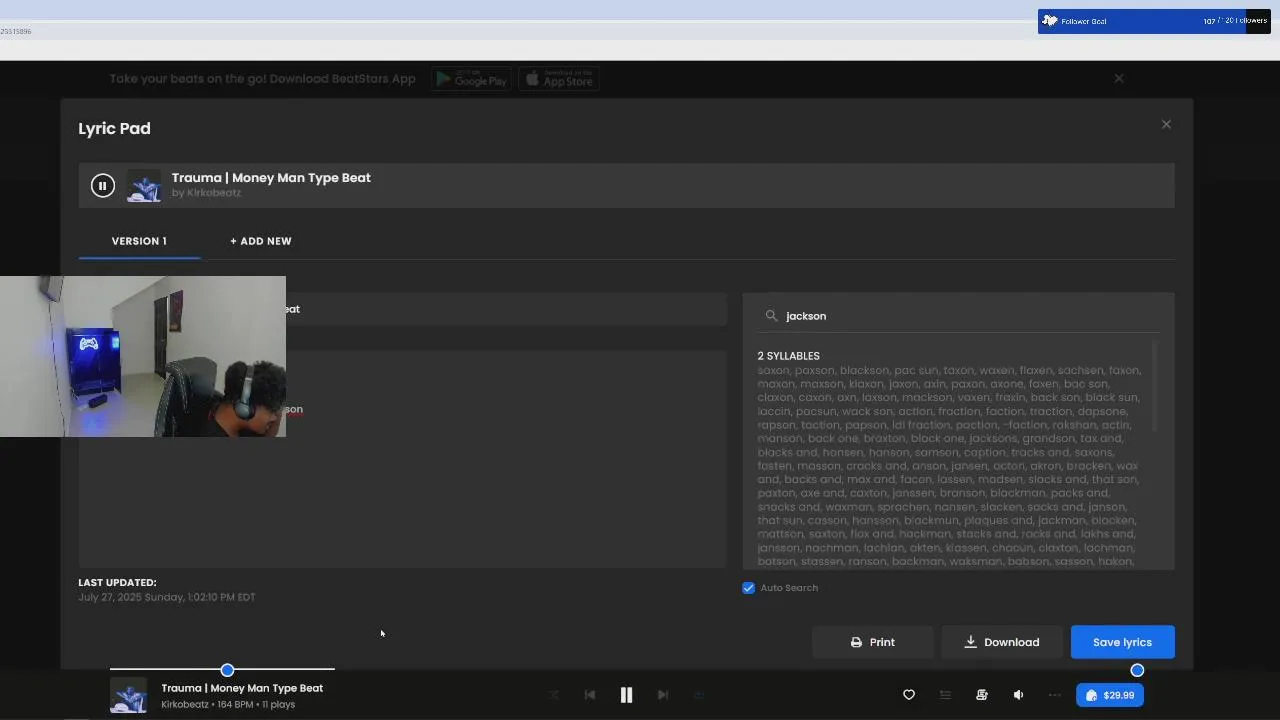
Task: Download the lyrics
Action: 1001,642
